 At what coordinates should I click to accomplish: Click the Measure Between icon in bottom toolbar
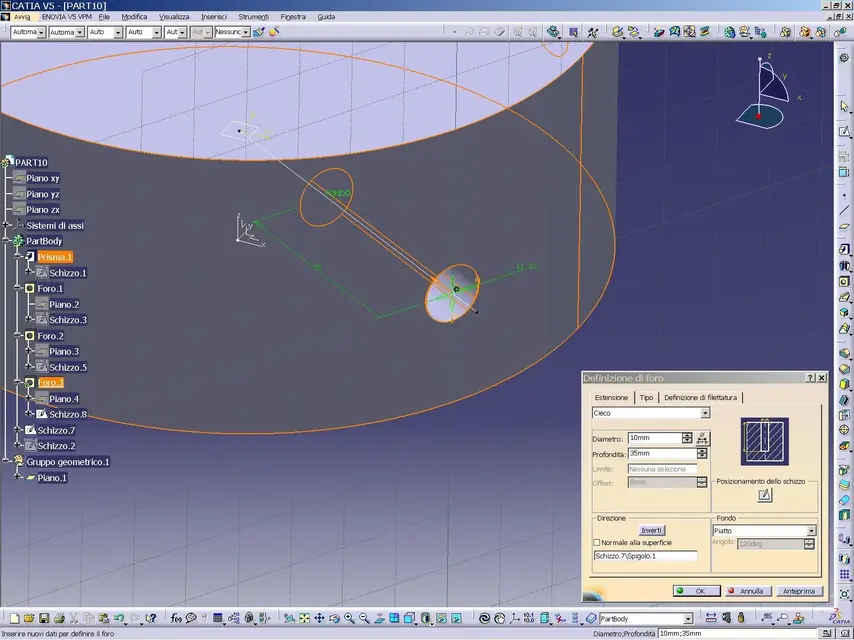(x=711, y=618)
